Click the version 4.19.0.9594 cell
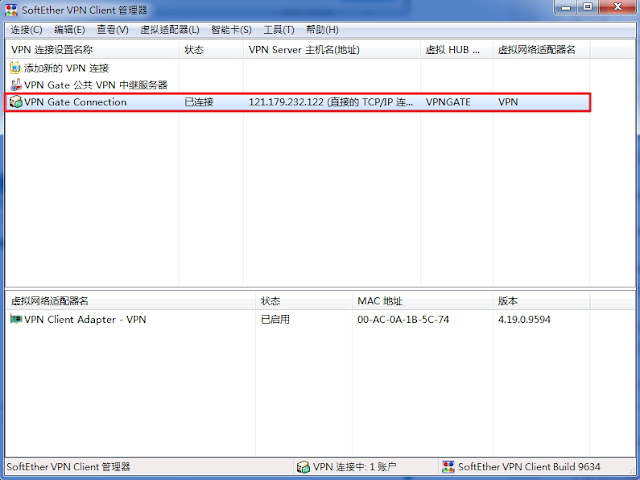The height and width of the screenshot is (480, 640). (524, 319)
